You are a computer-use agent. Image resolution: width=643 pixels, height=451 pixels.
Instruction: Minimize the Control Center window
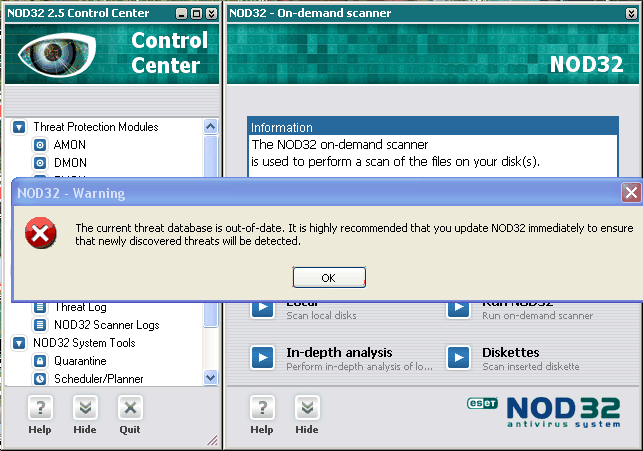181,14
